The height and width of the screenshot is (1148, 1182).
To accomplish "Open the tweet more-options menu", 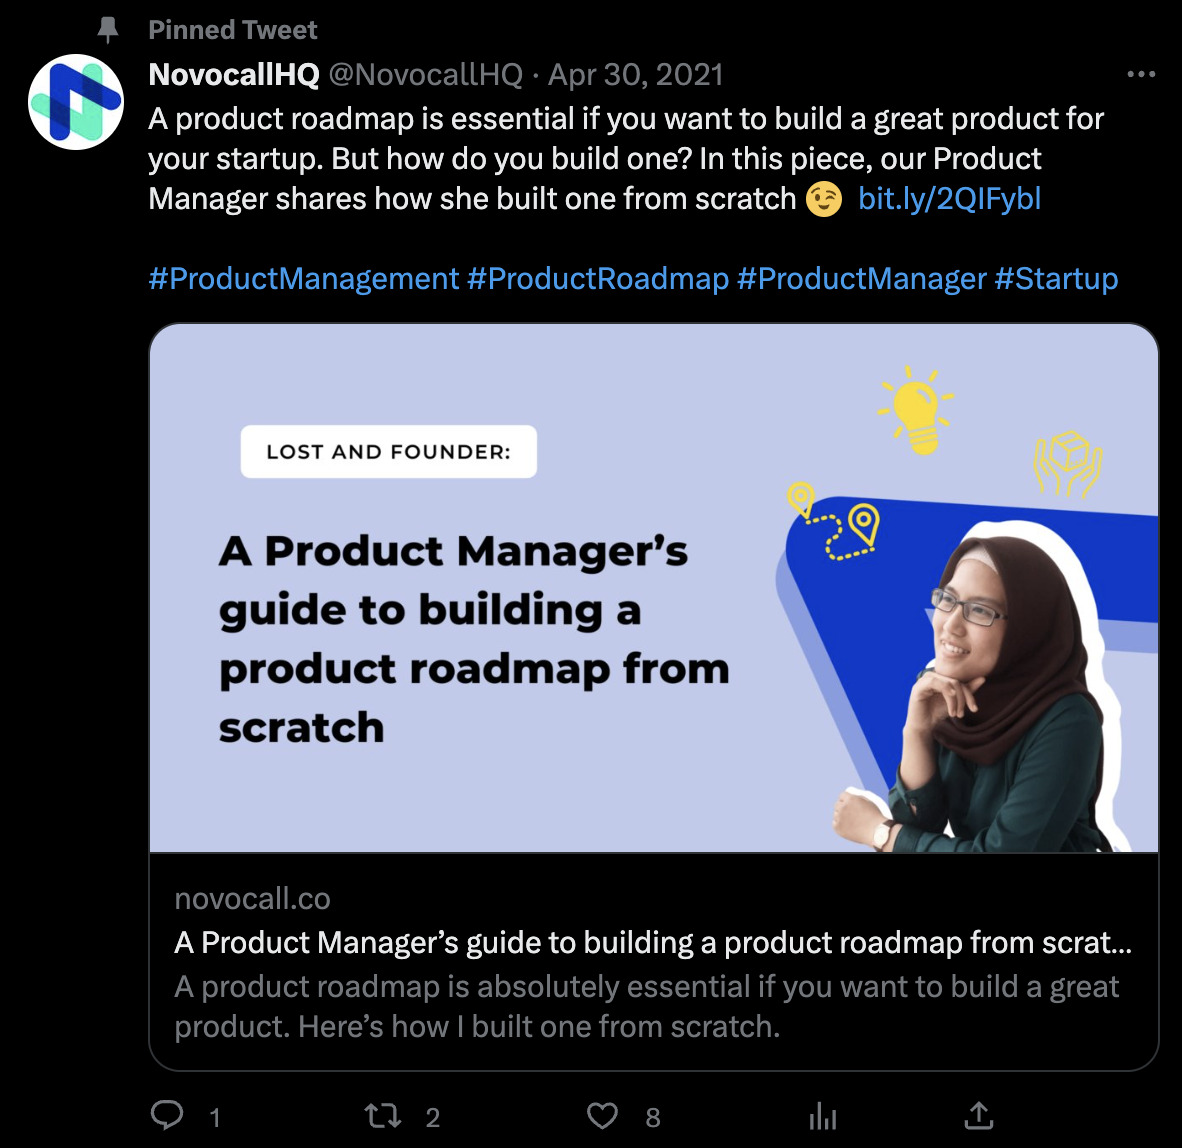I will [1139, 72].
